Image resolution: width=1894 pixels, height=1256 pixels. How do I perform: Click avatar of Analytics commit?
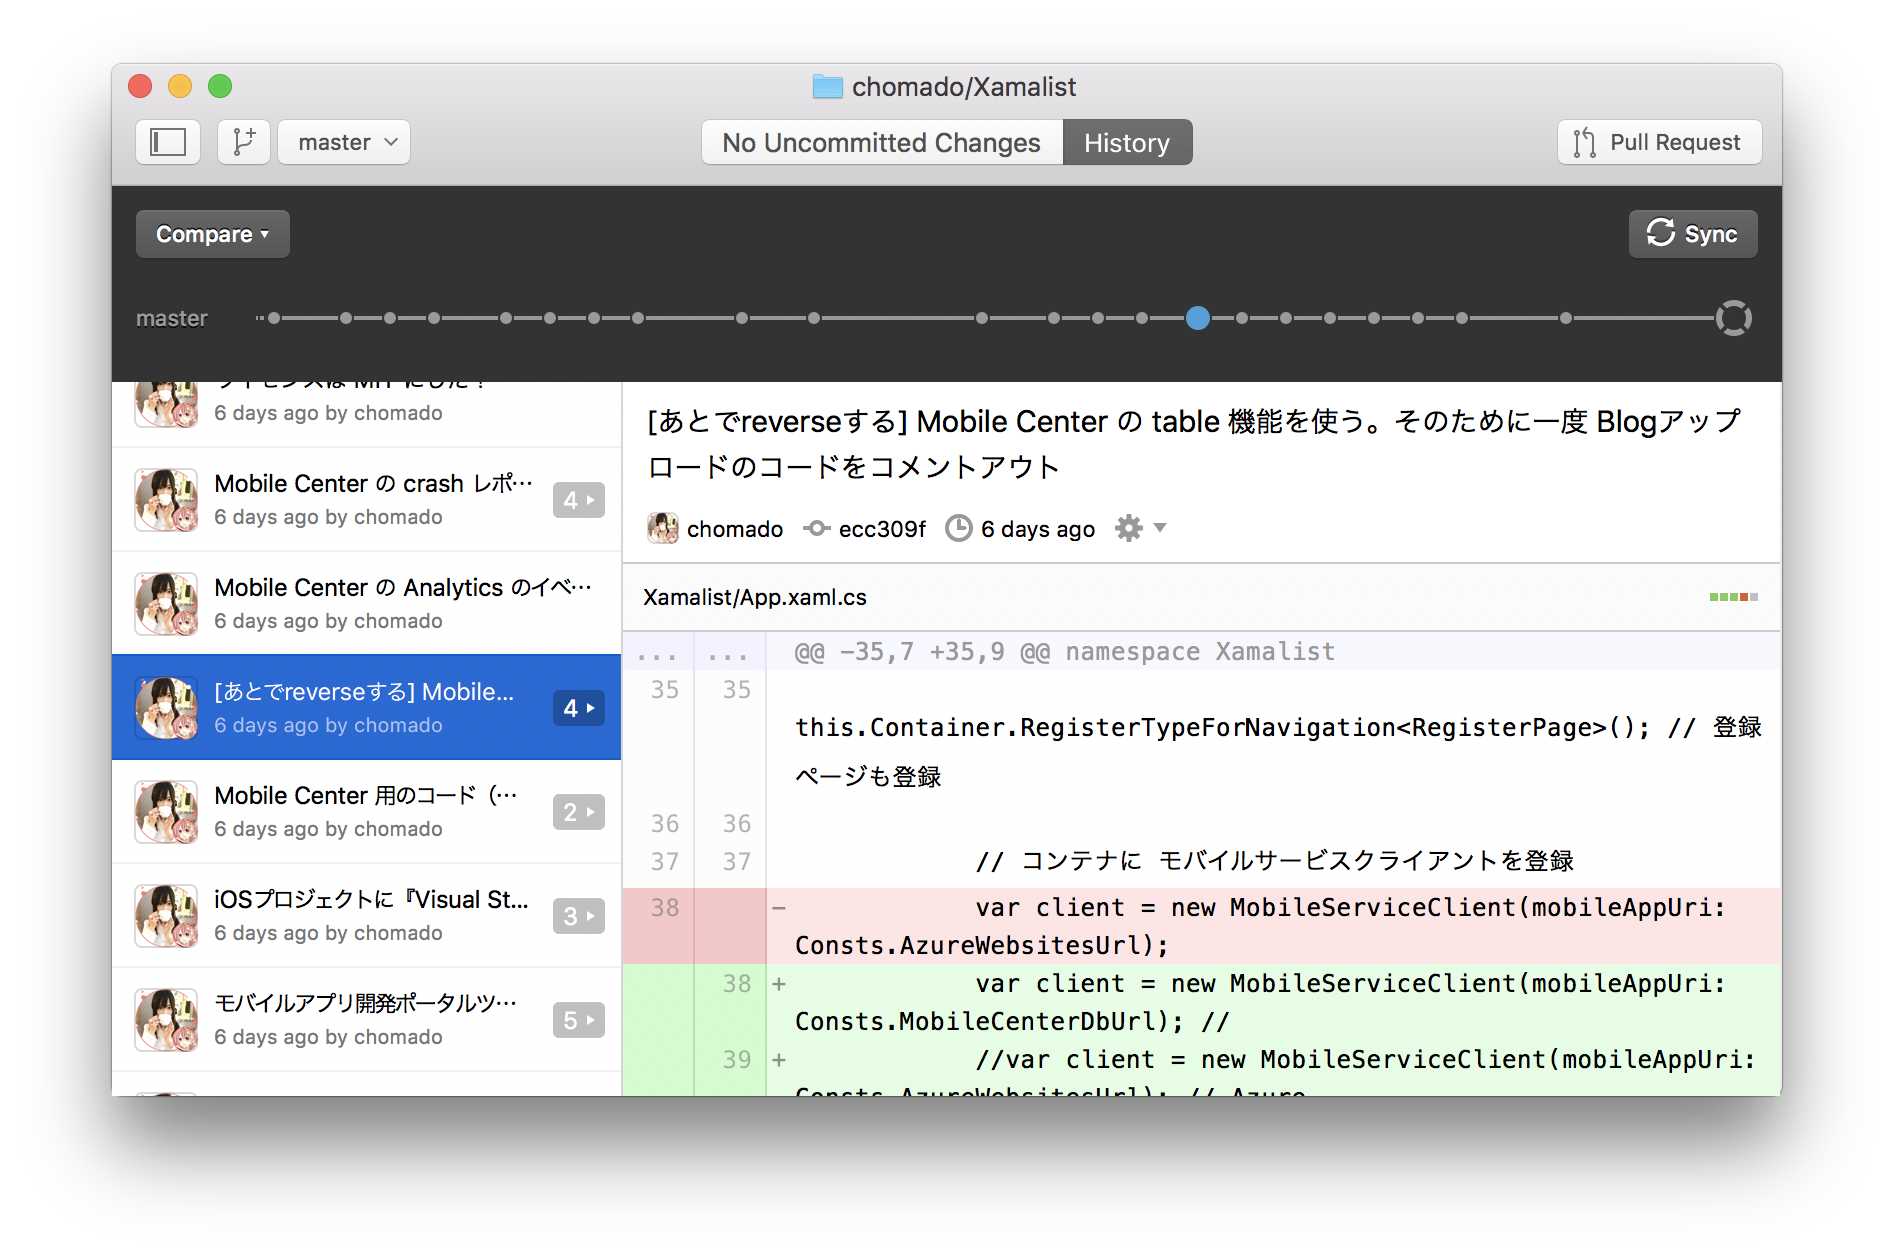(166, 603)
